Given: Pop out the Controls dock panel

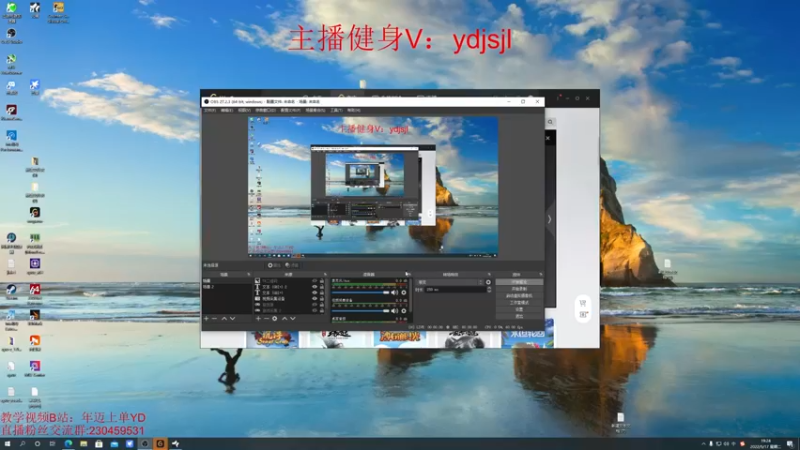Looking at the screenshot, I should (540, 274).
